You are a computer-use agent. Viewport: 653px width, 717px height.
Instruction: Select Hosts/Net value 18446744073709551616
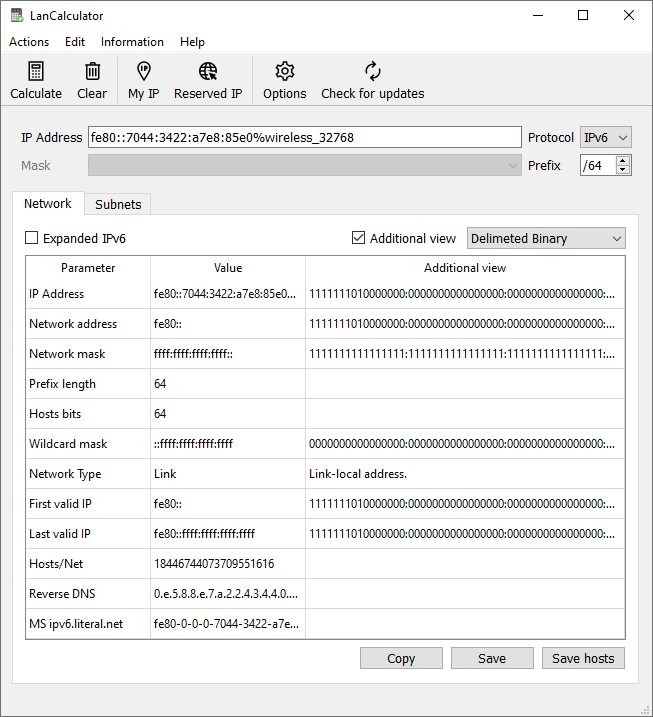click(x=228, y=564)
